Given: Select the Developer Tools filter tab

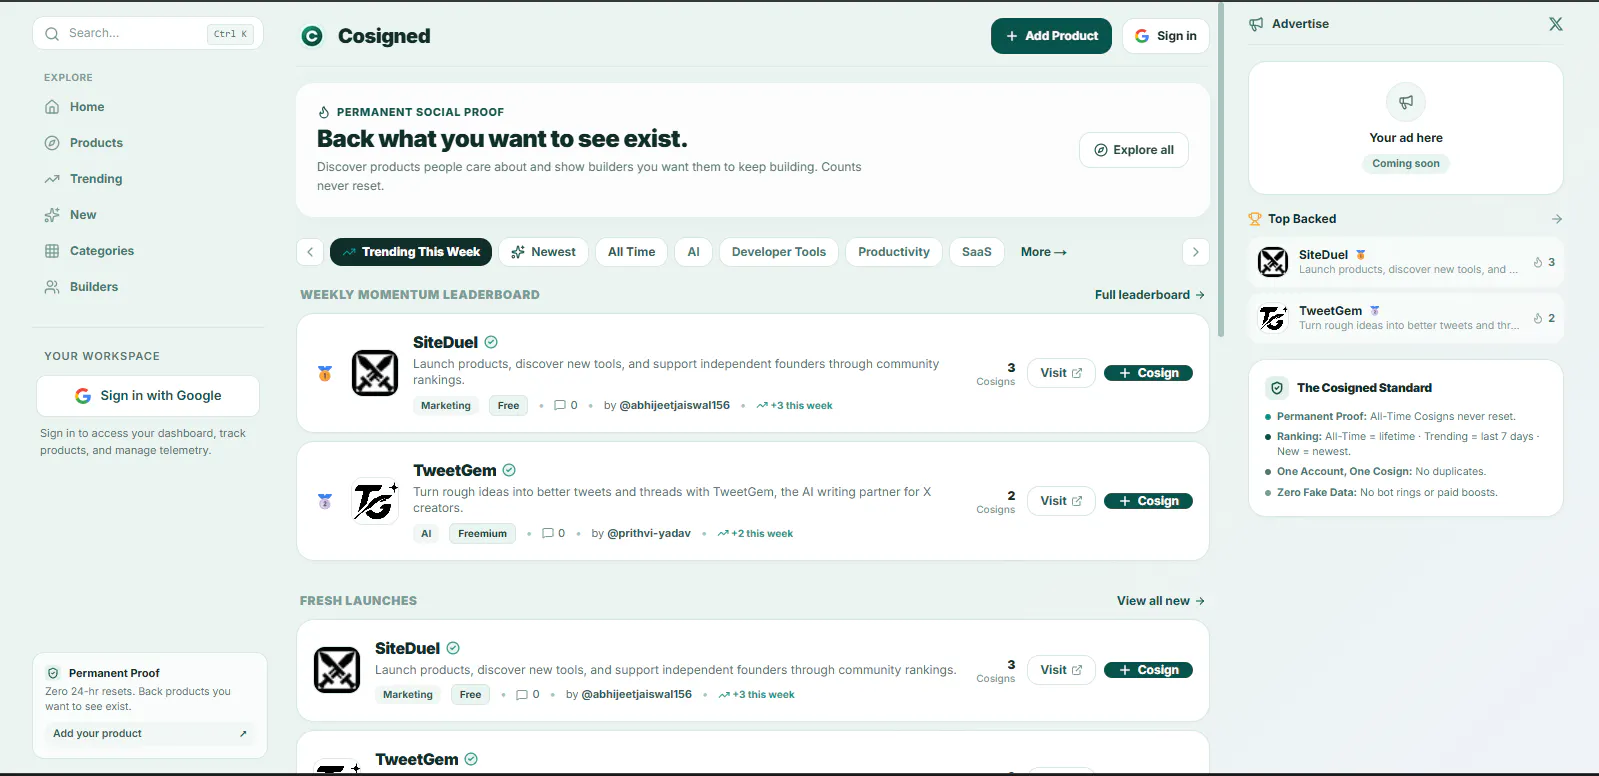Looking at the screenshot, I should tap(779, 252).
